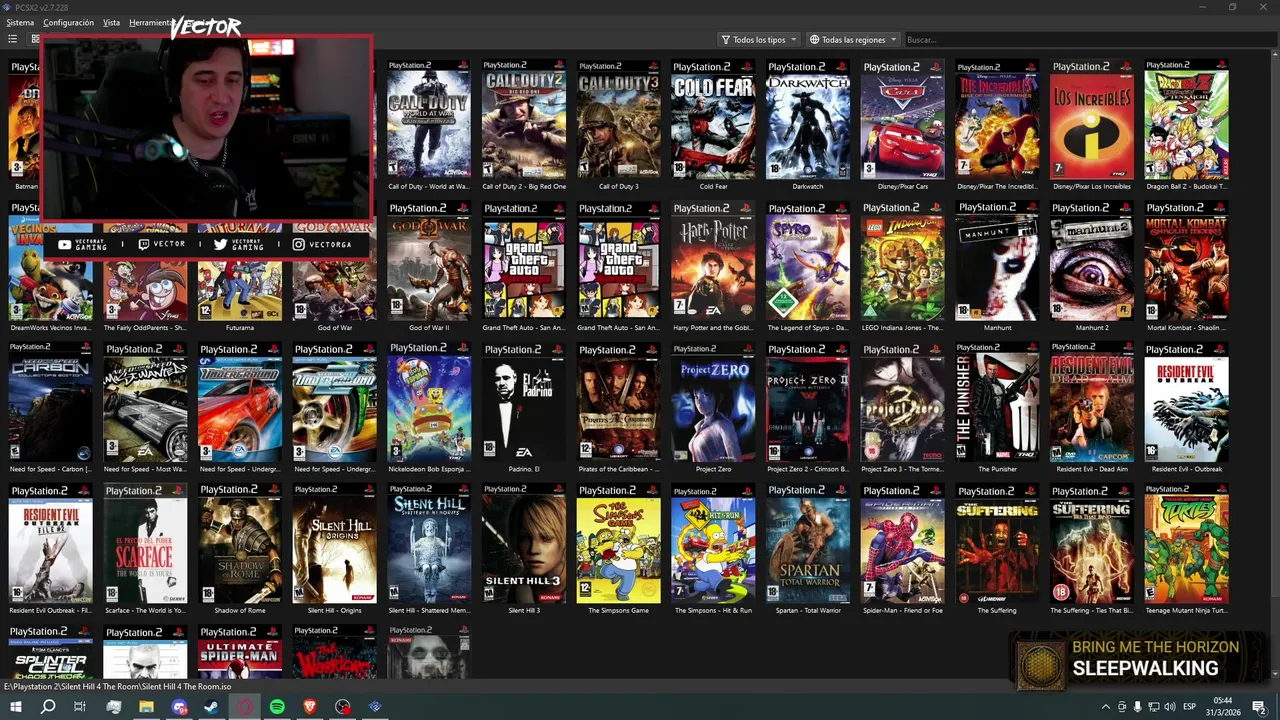Open Spotify from the taskbar
This screenshot has height=720, width=1280.
(277, 707)
